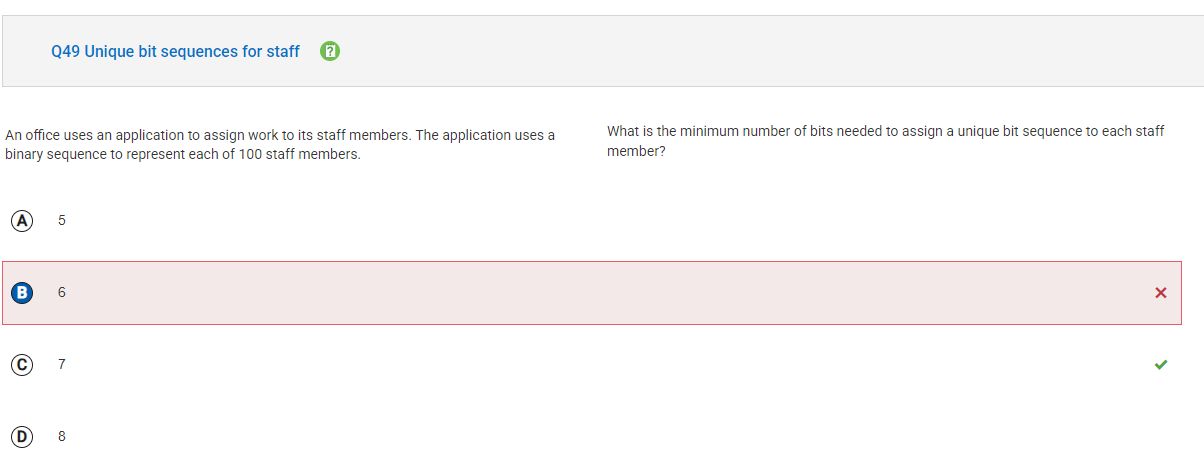Click the pink highlighted option B row
This screenshot has width=1204, height=463.
tap(592, 293)
